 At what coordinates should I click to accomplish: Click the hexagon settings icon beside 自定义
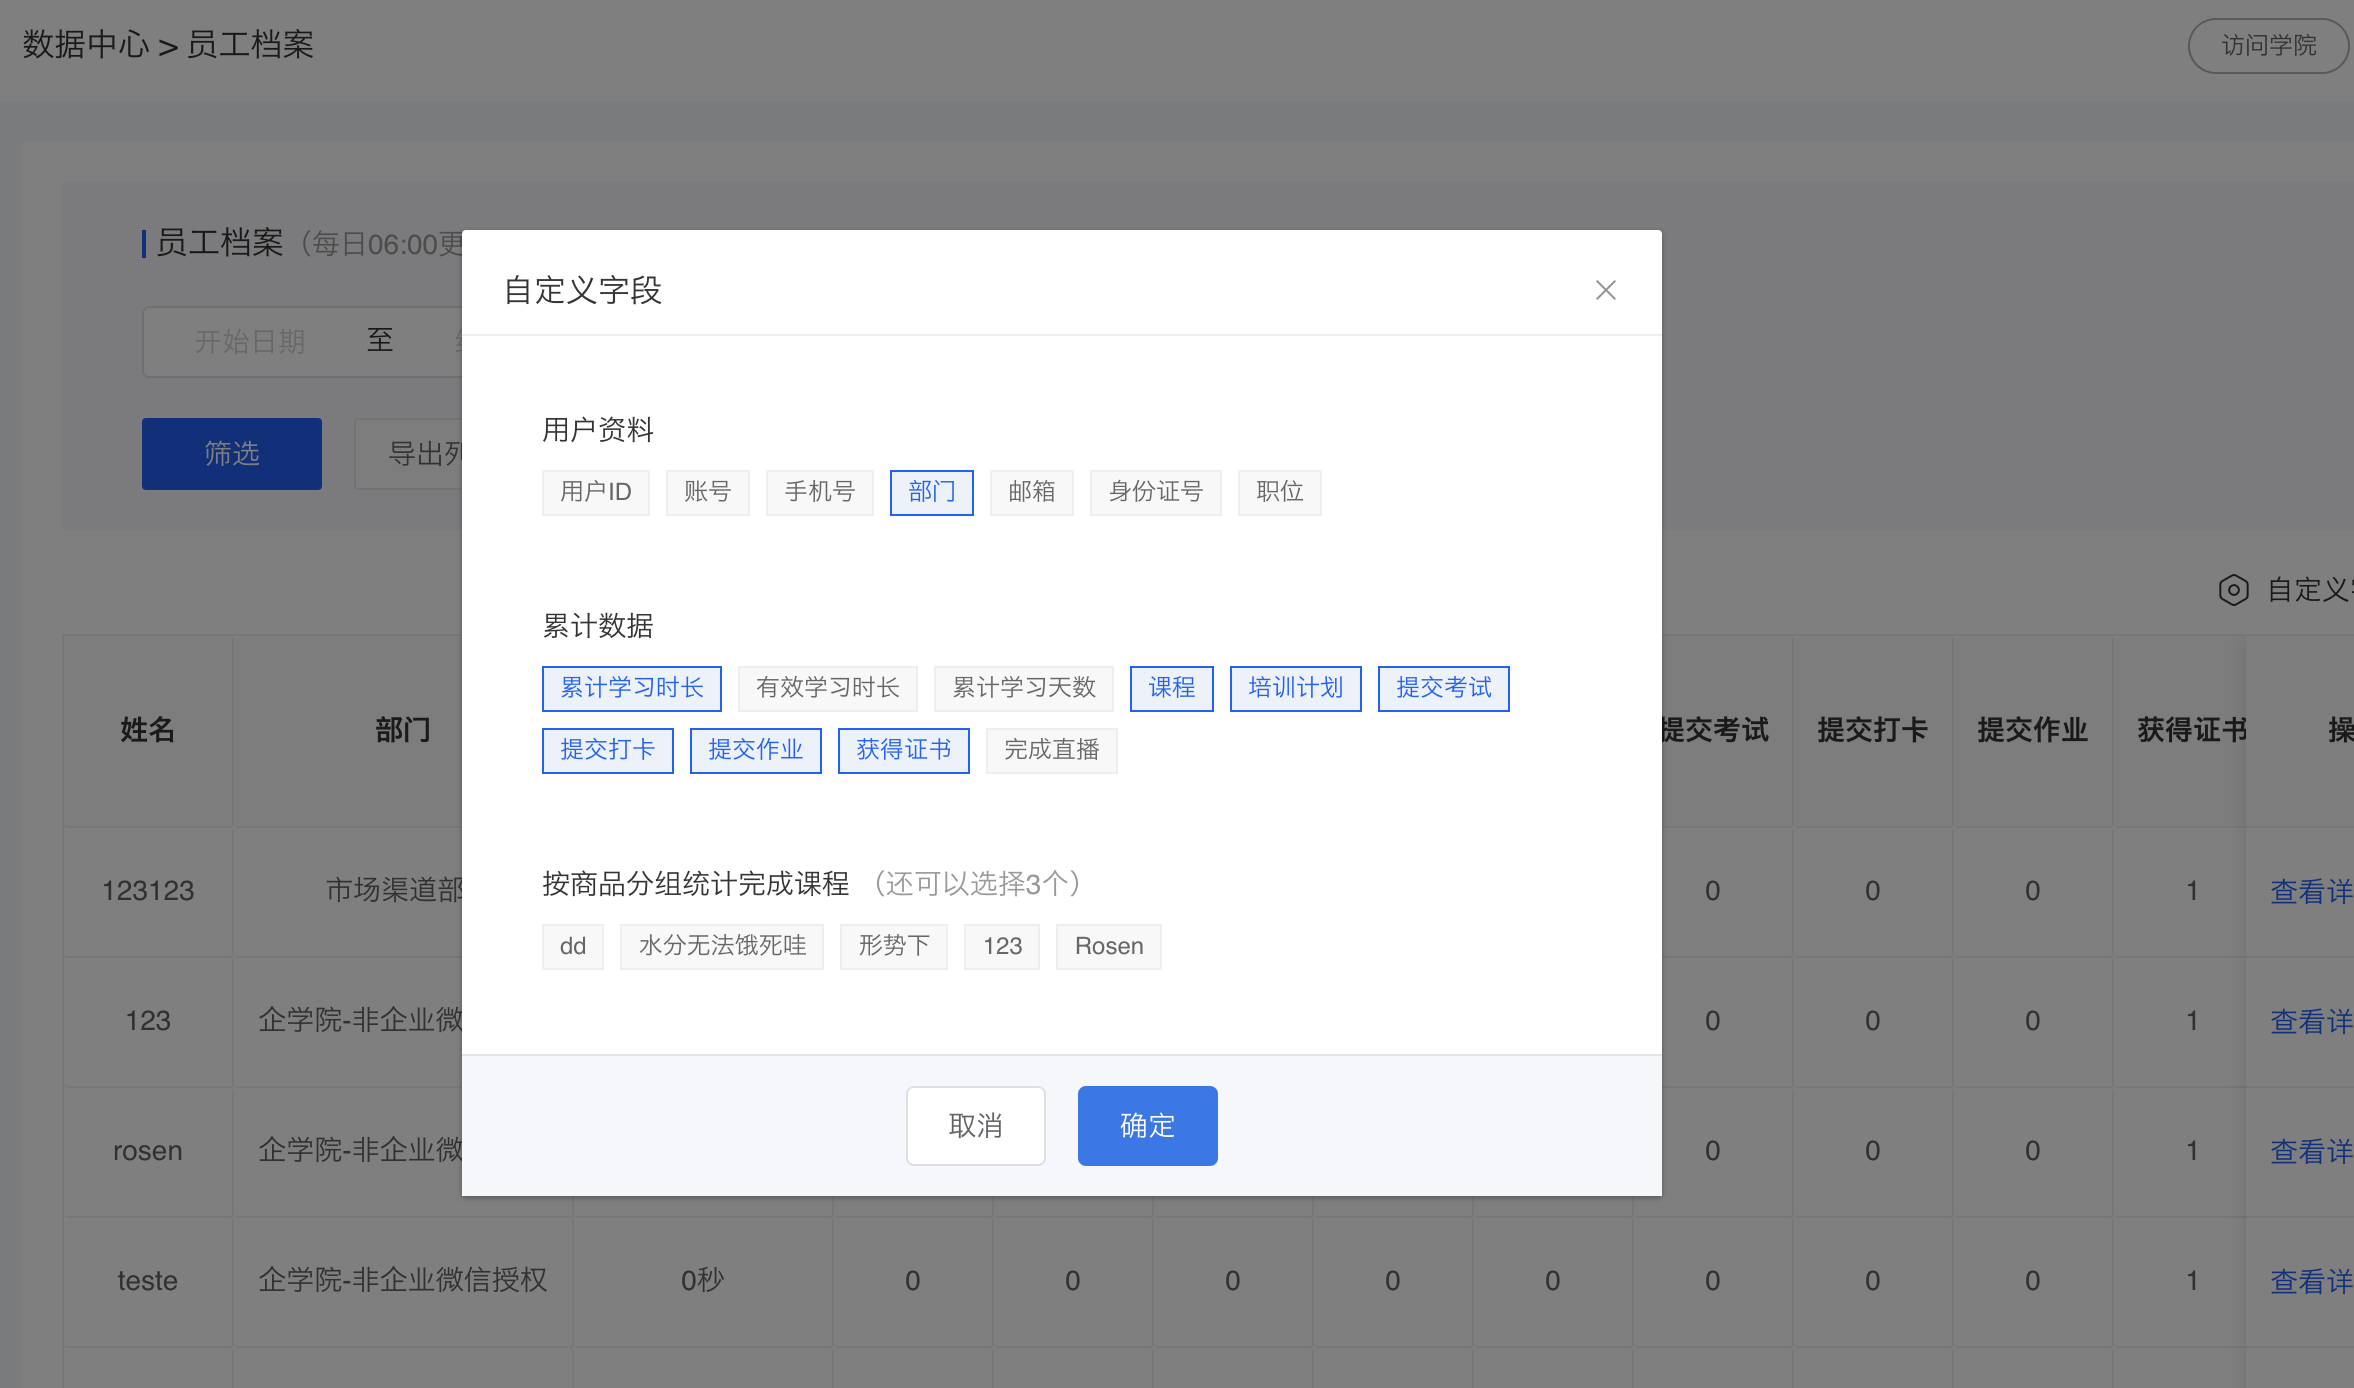pos(2233,590)
